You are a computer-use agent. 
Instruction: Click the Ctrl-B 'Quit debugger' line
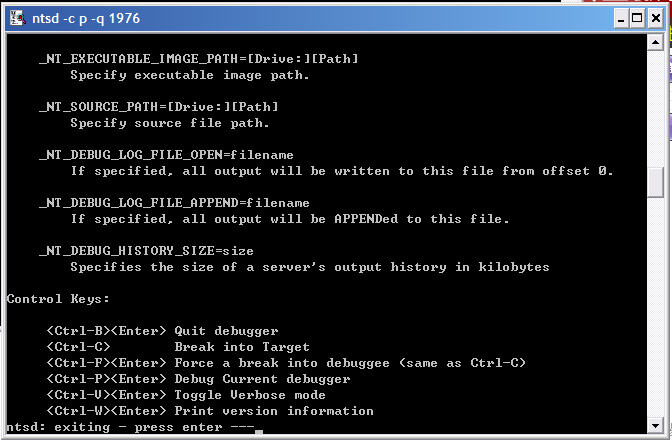click(x=162, y=331)
